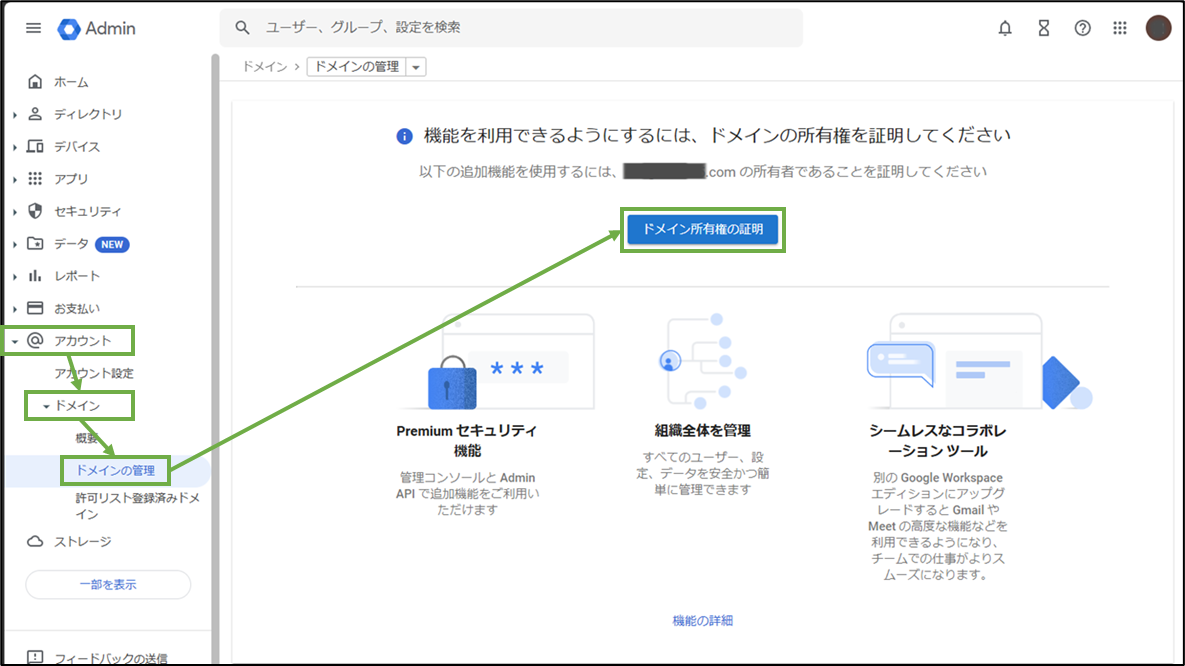The width and height of the screenshot is (1185, 666).
Task: Click the ドメイン breadcrumb link
Action: pyautogui.click(x=265, y=67)
